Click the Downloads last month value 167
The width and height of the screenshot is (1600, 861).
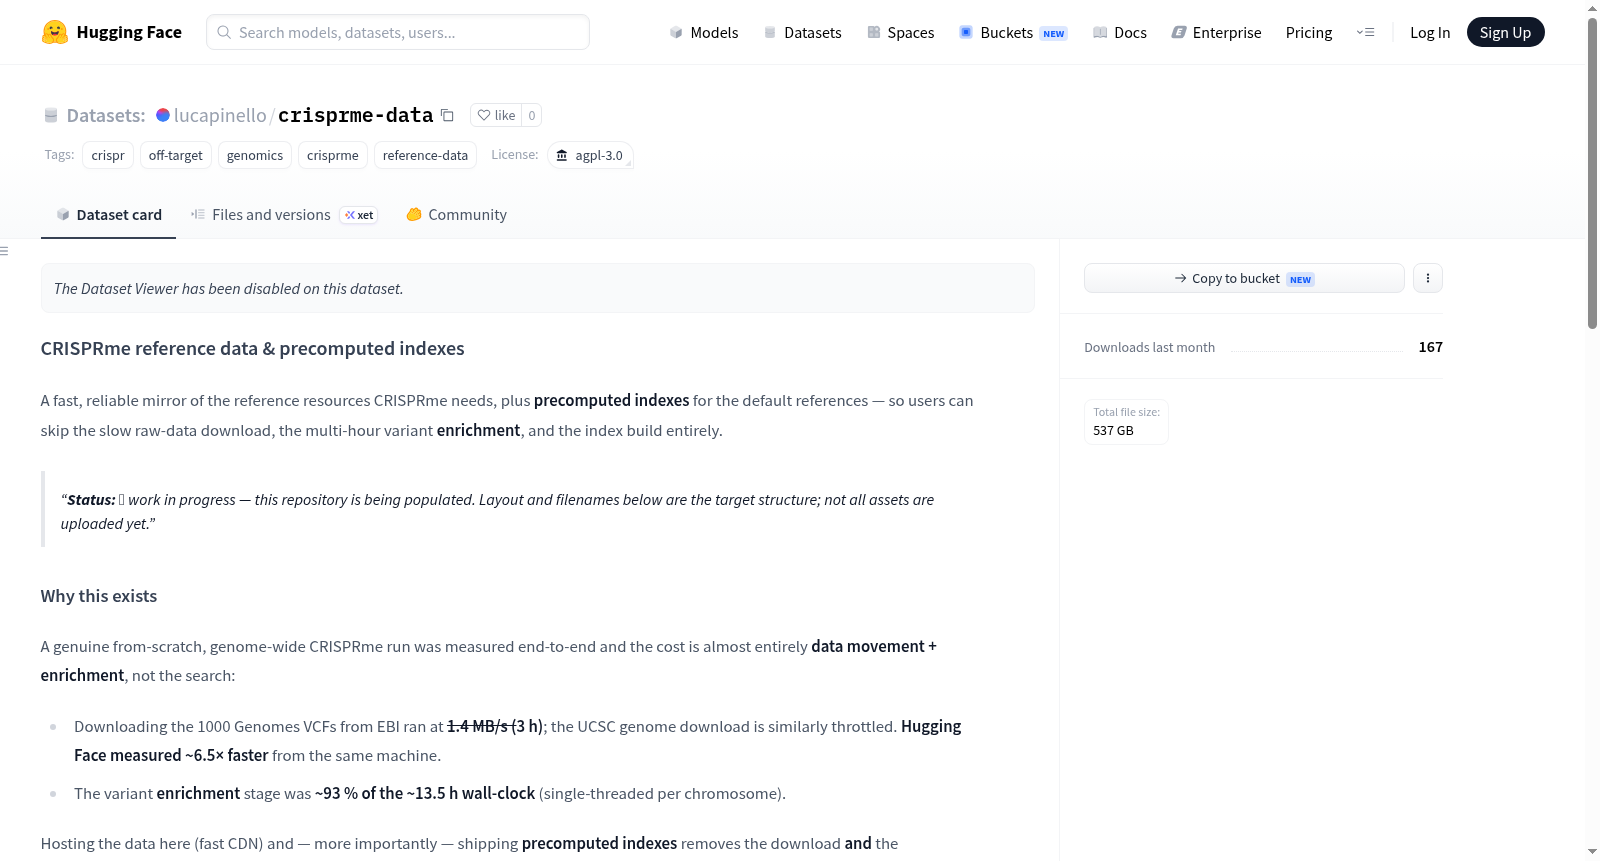click(x=1431, y=347)
